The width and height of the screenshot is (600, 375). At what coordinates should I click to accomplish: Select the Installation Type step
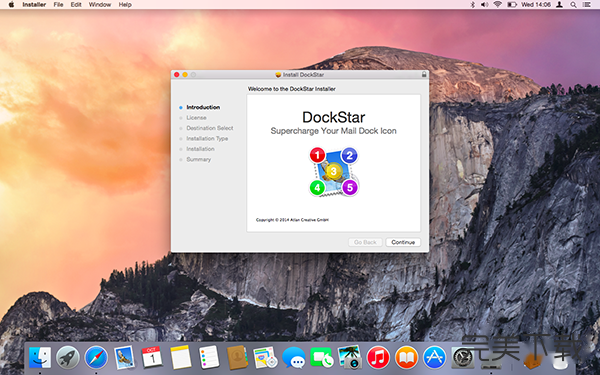click(x=207, y=139)
